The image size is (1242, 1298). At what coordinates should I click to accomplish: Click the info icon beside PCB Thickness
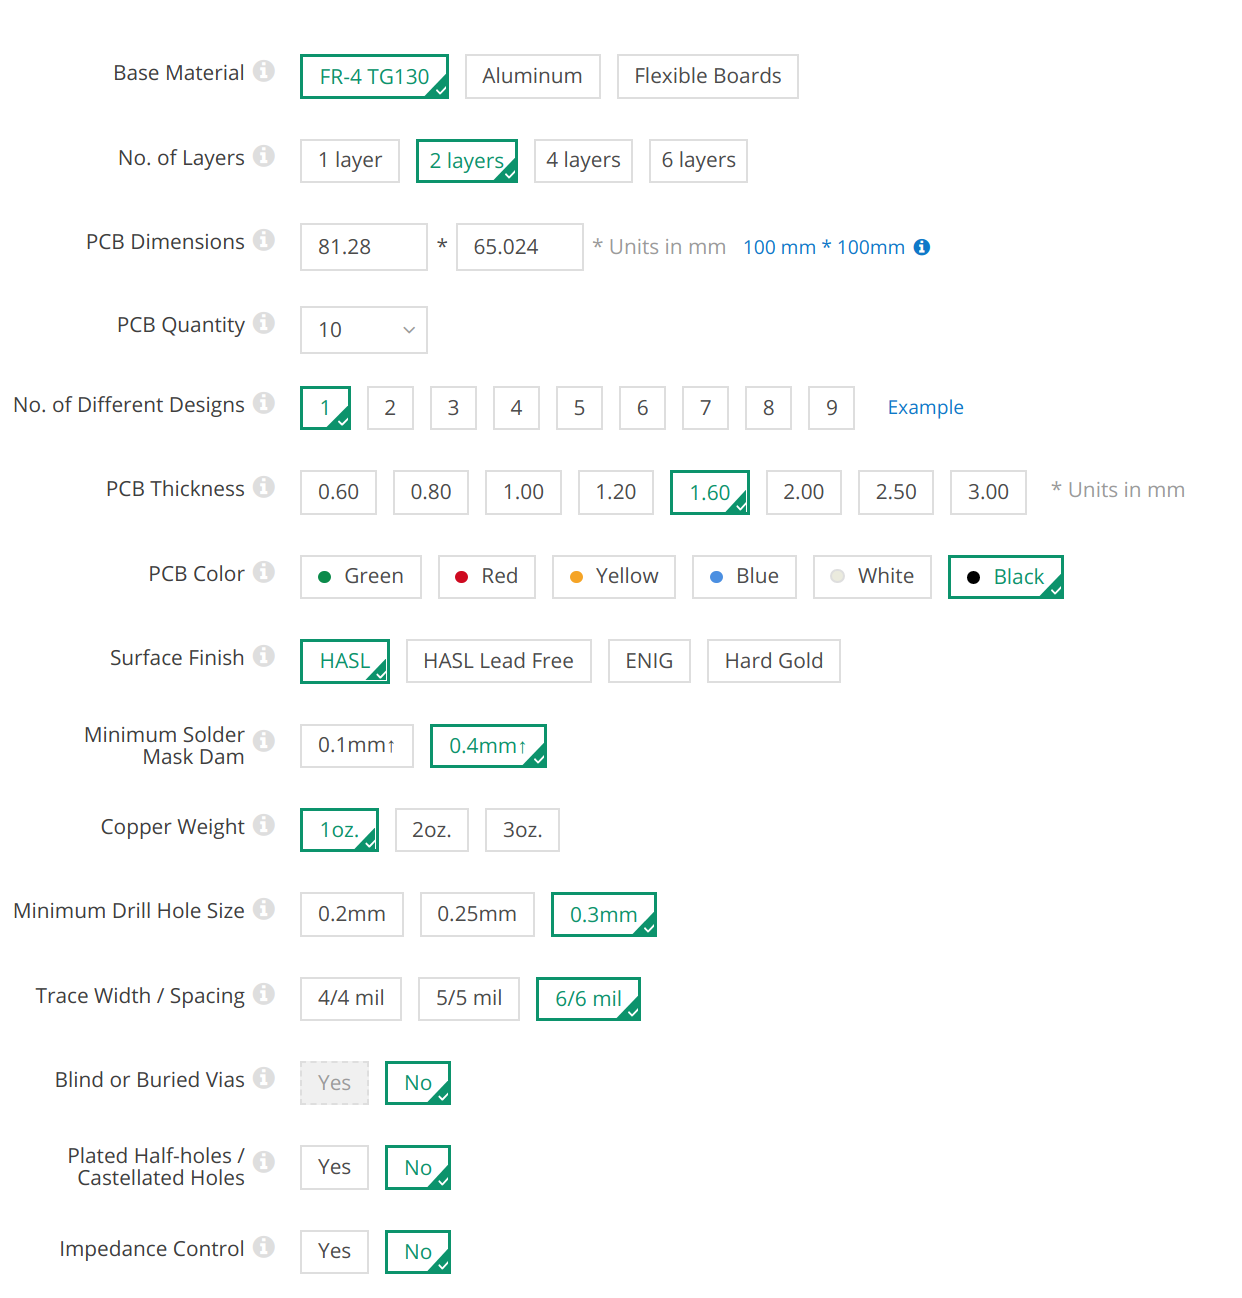264,487
